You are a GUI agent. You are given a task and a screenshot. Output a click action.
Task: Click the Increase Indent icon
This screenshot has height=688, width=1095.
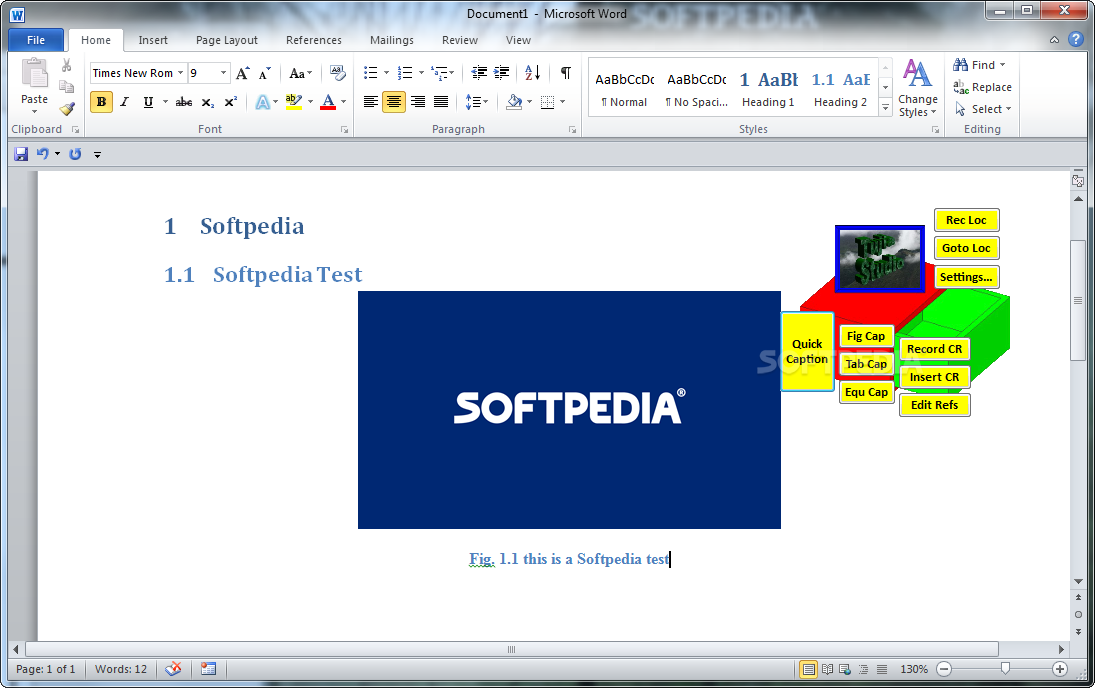(x=501, y=73)
